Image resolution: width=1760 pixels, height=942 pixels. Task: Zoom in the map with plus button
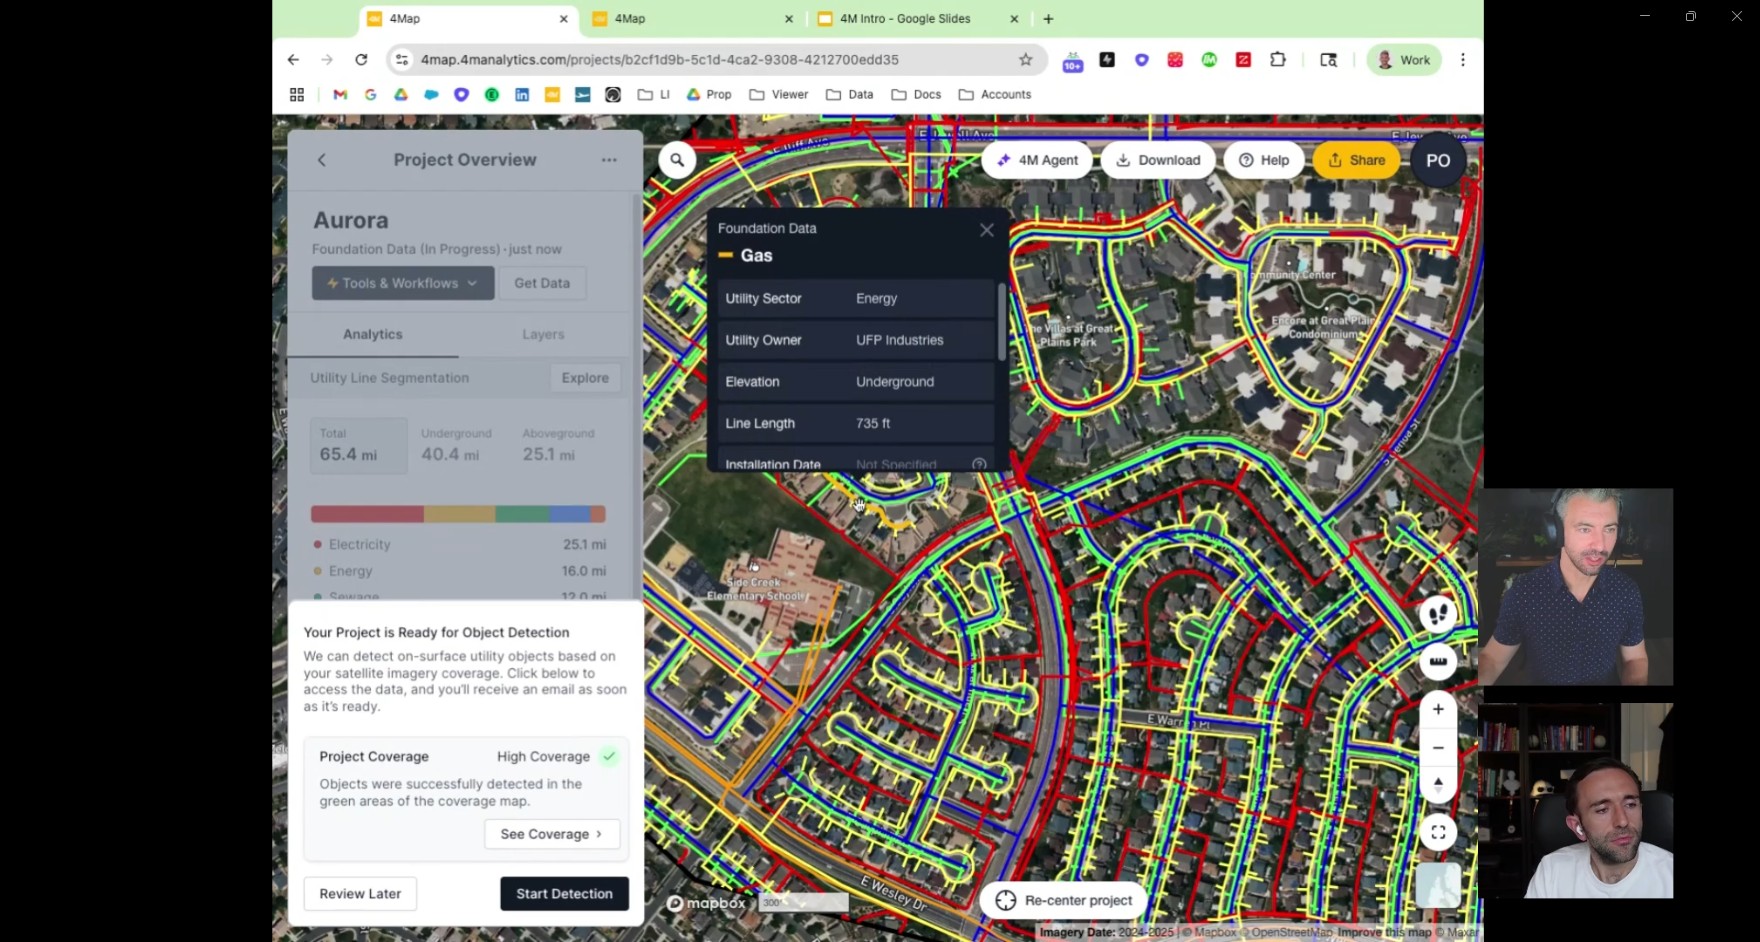[1438, 709]
